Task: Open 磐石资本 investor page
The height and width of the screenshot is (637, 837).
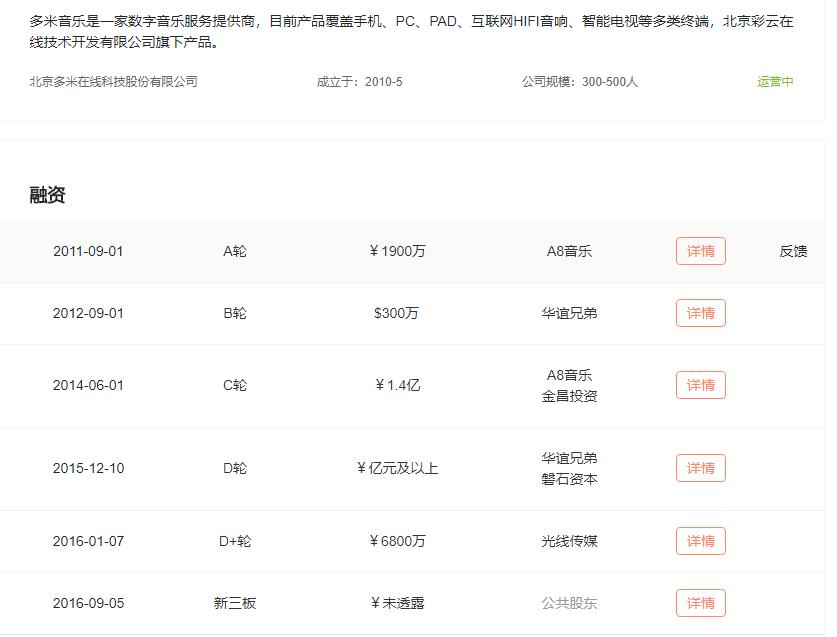Action: point(572,479)
